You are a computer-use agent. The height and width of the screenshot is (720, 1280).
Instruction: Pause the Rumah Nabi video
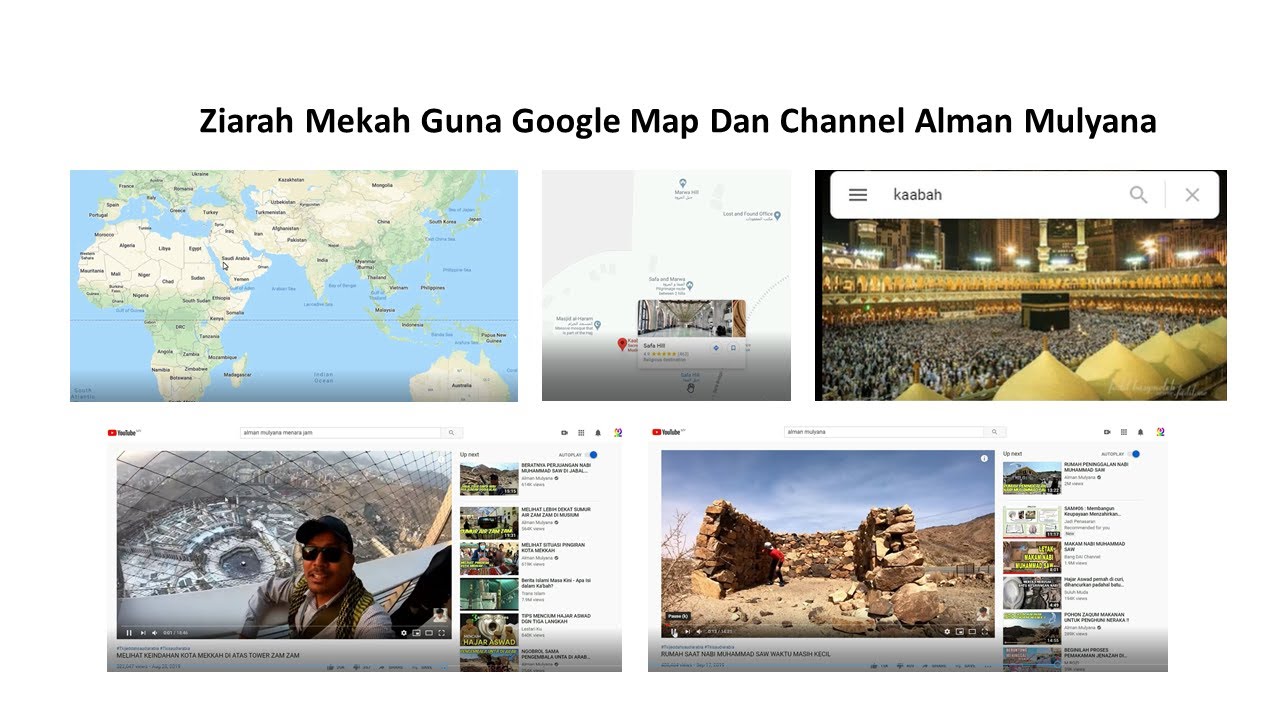pos(674,632)
